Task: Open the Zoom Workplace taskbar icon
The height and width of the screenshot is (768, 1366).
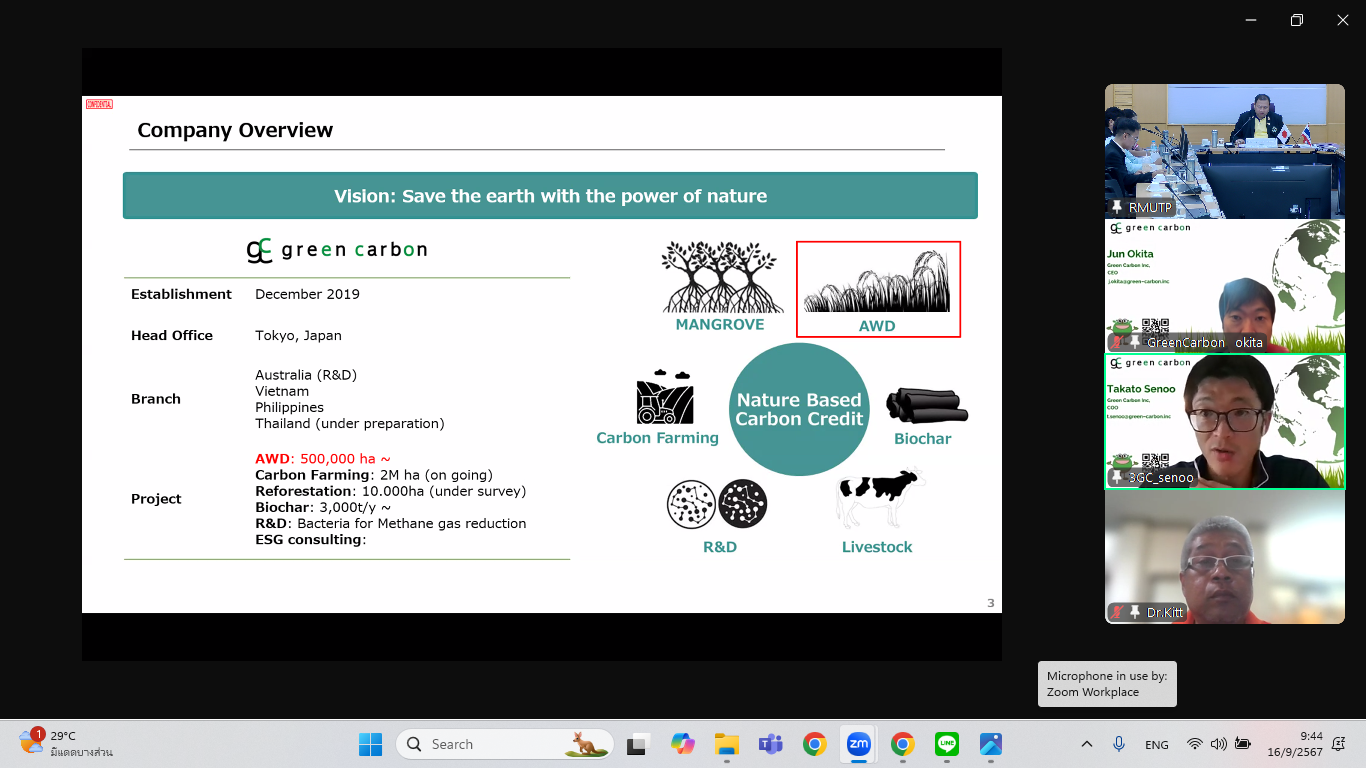Action: click(858, 744)
